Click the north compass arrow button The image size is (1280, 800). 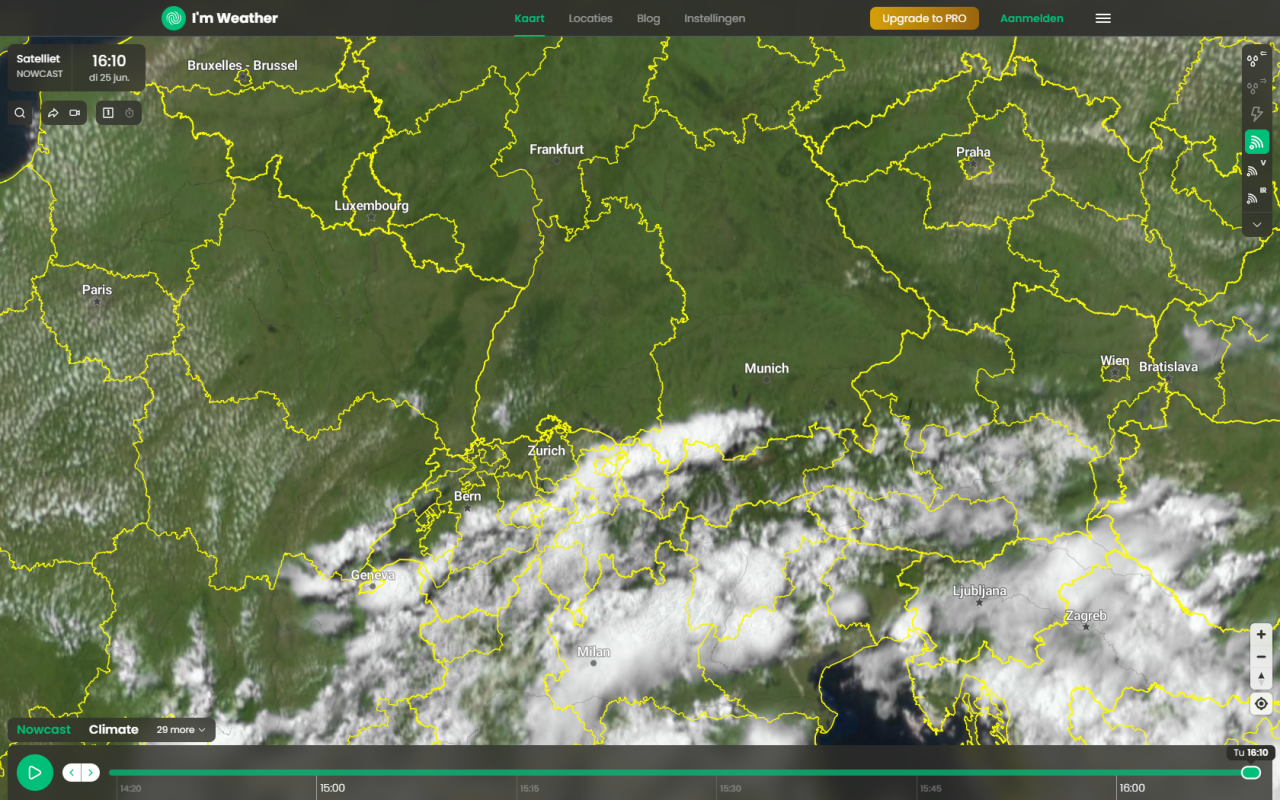[1261, 678]
